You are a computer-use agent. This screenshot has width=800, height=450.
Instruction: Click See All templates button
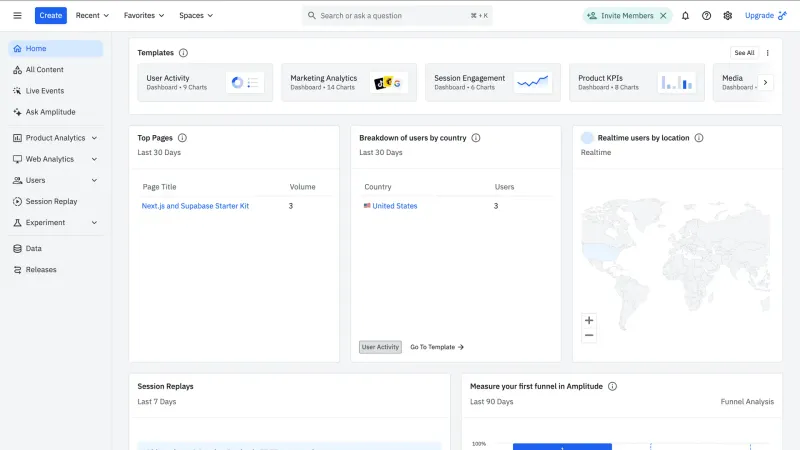[744, 53]
